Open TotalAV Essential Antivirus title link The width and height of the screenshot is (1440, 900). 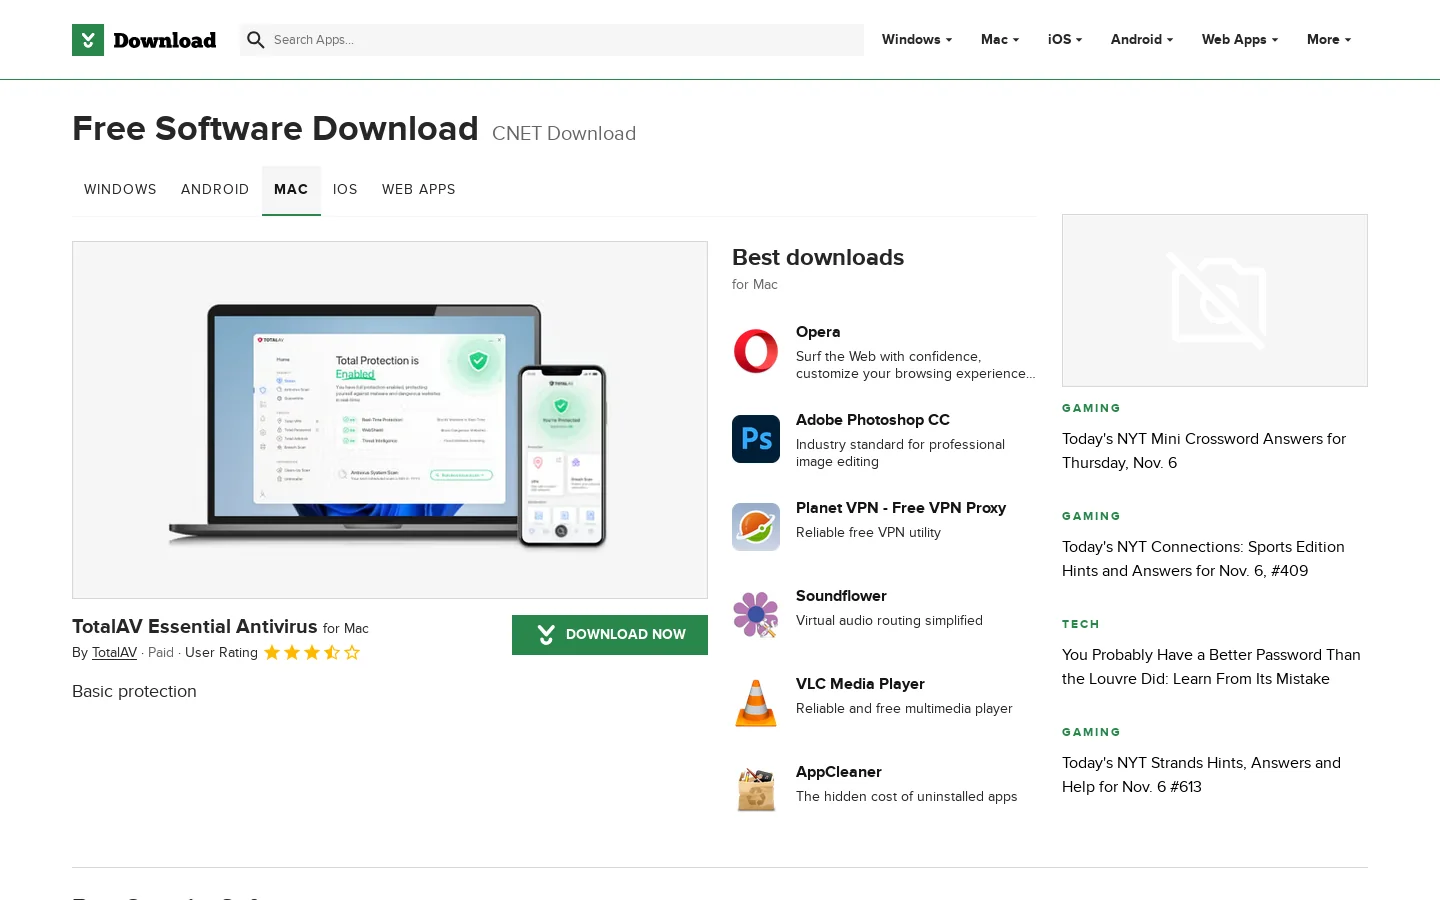(195, 627)
